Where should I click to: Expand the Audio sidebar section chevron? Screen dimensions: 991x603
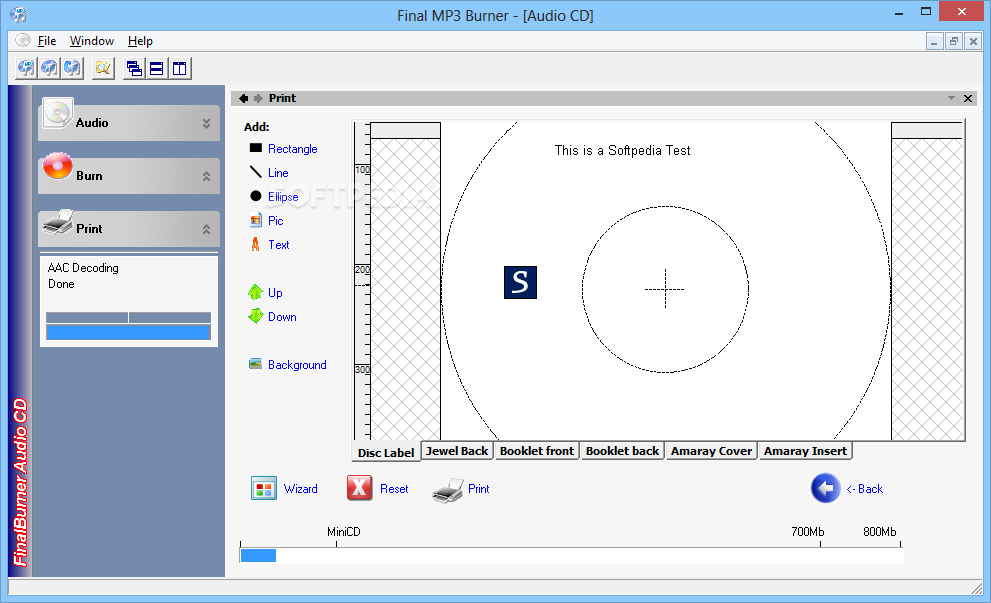(x=206, y=123)
